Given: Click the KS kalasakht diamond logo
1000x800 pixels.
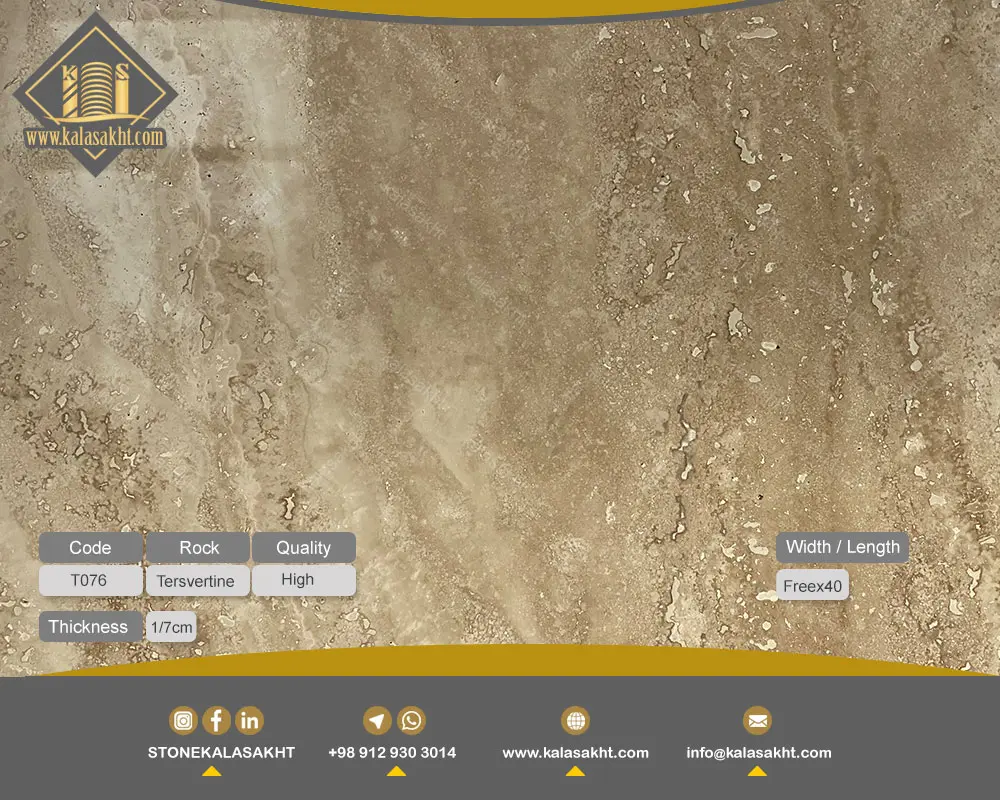Looking at the screenshot, I should pyautogui.click(x=95, y=94).
